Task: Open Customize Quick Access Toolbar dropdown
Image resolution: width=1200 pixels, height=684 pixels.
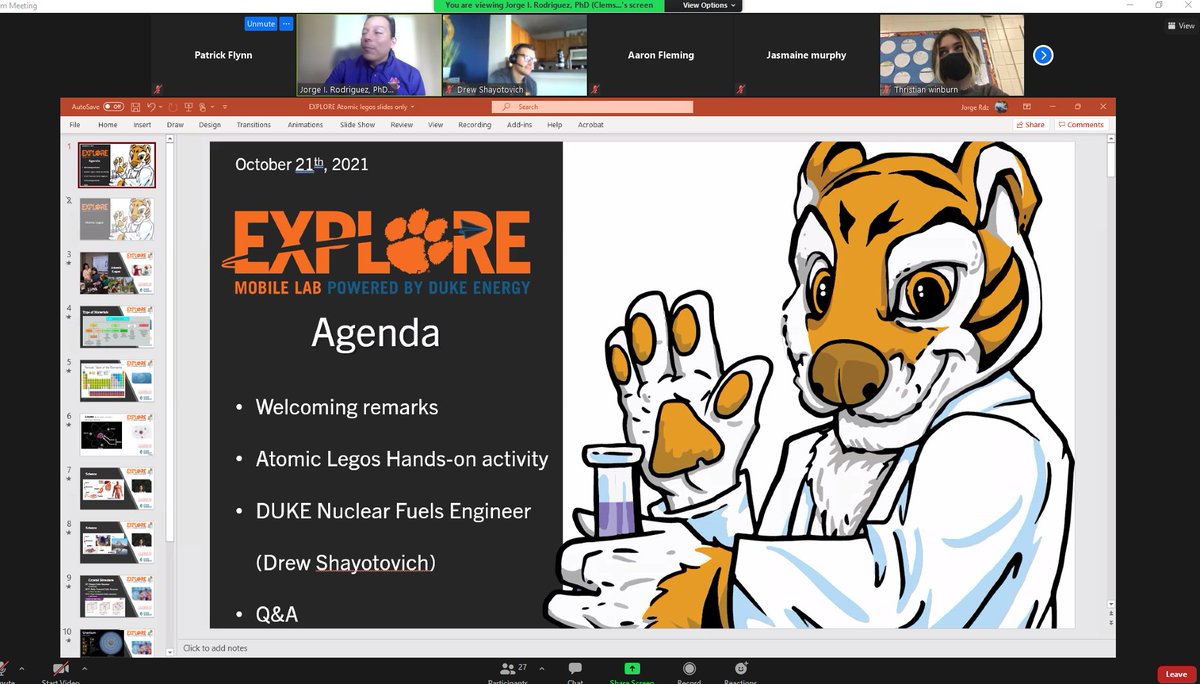Action: pyautogui.click(x=225, y=107)
